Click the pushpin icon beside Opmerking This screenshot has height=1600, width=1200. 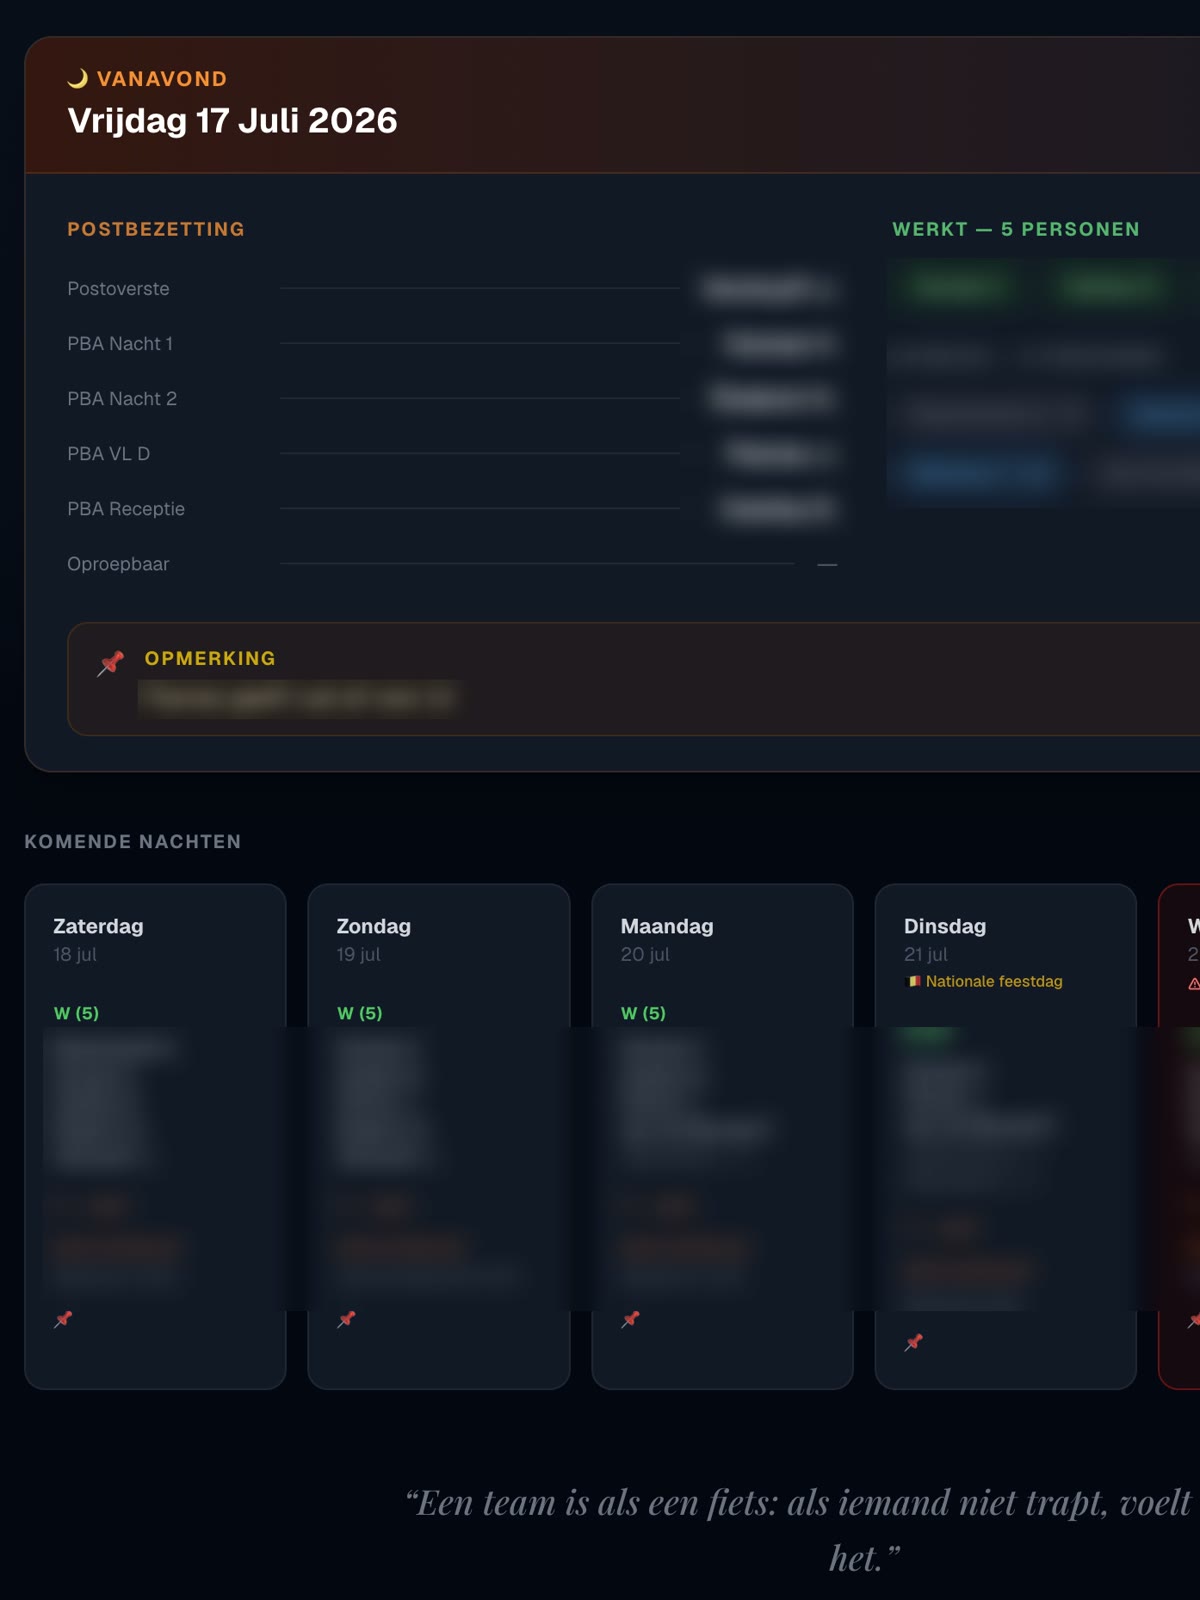pyautogui.click(x=111, y=663)
